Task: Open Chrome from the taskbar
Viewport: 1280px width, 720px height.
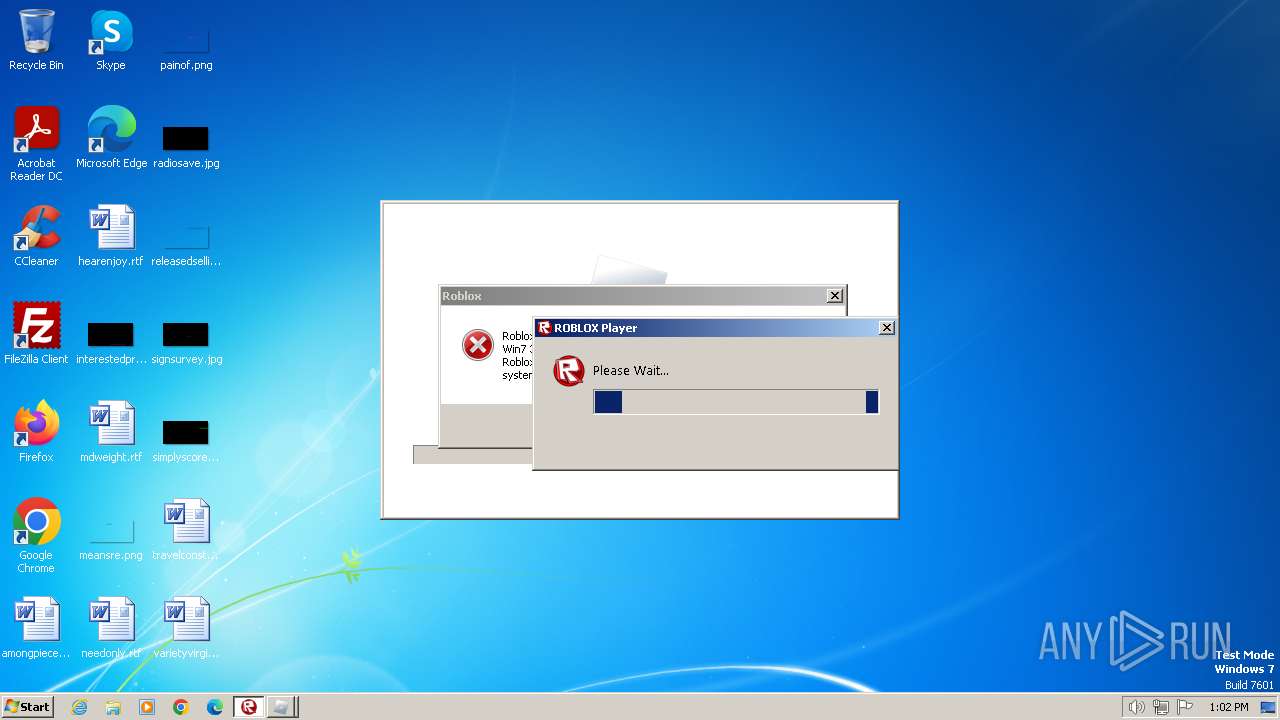Action: coord(181,707)
